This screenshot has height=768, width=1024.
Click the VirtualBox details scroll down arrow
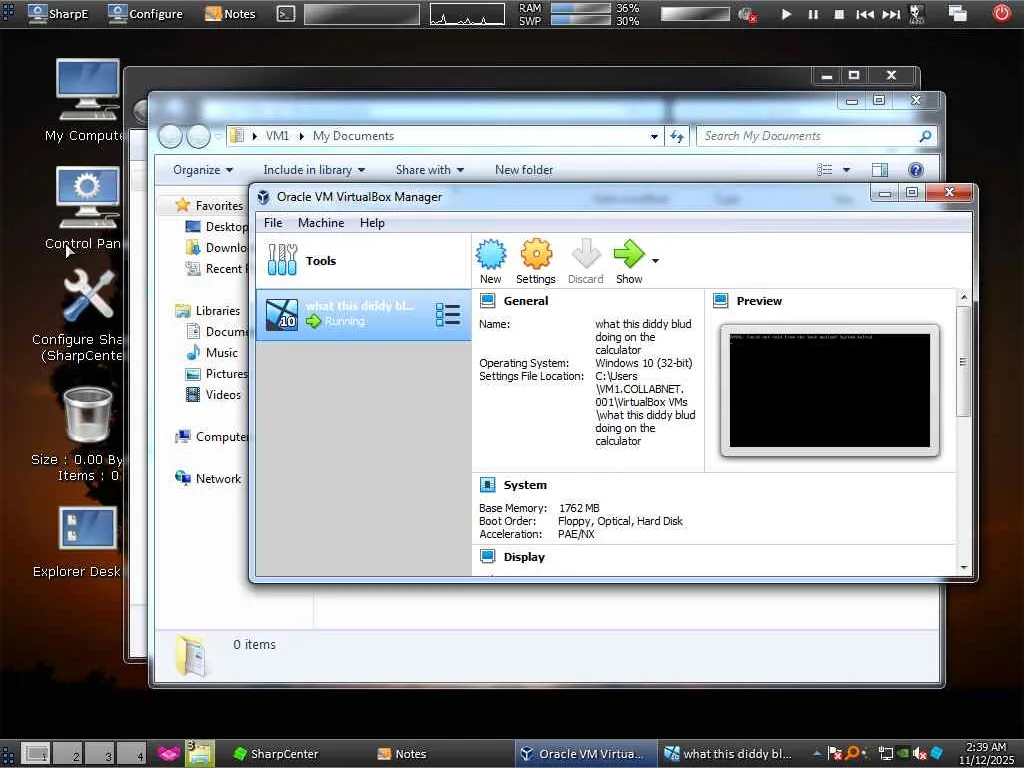(x=963, y=568)
